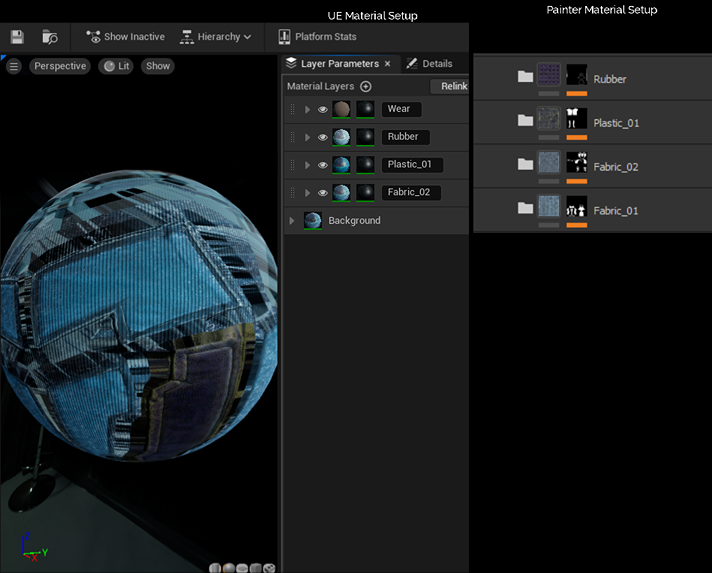Click the Wear layer drag handle

tap(293, 110)
